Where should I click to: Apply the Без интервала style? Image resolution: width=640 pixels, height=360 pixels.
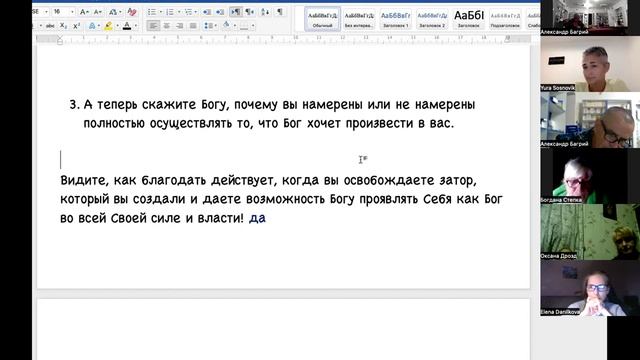(x=359, y=19)
